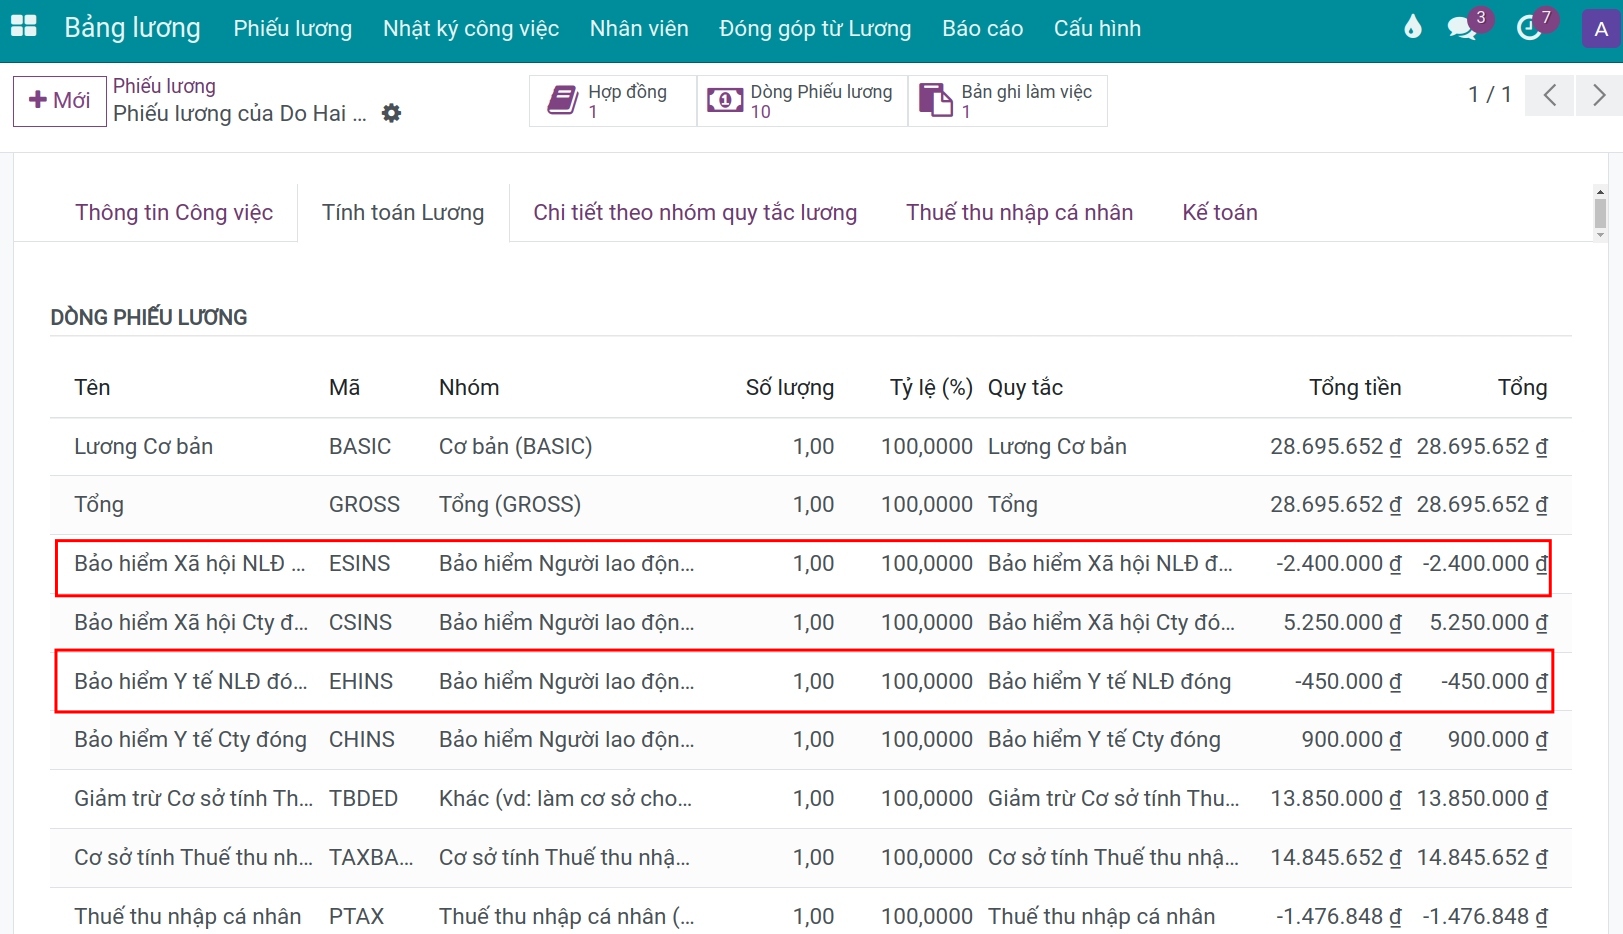Click the Dòng Phiếu lương money icon

725,100
